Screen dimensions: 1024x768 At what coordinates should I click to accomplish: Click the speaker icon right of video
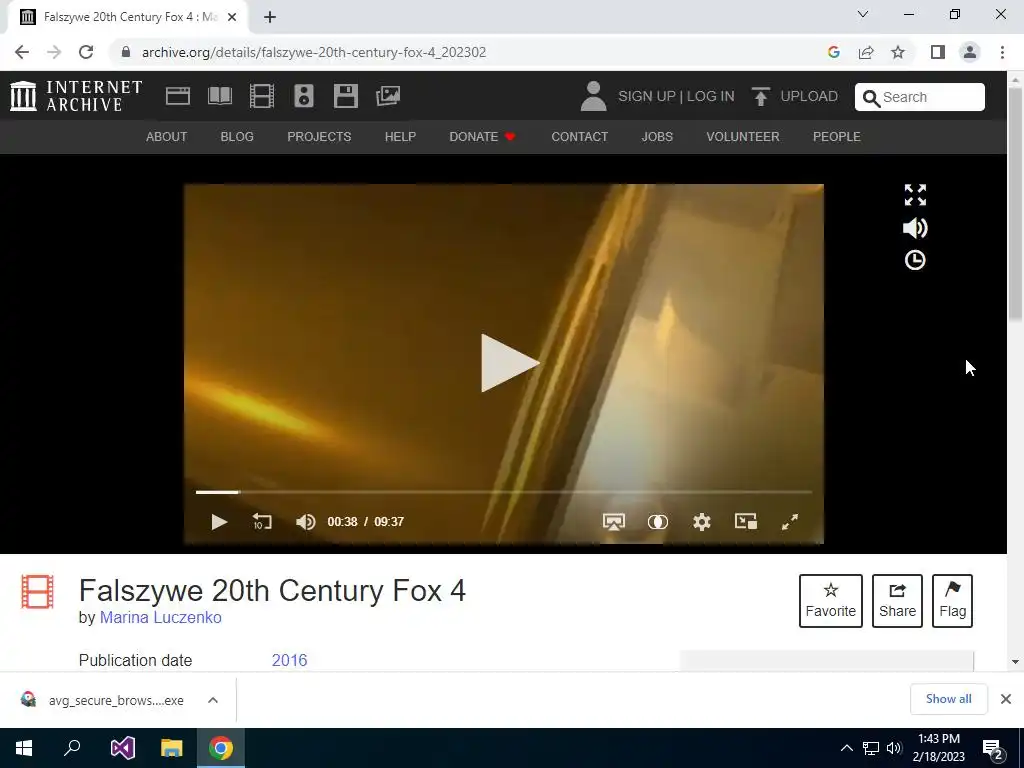915,228
